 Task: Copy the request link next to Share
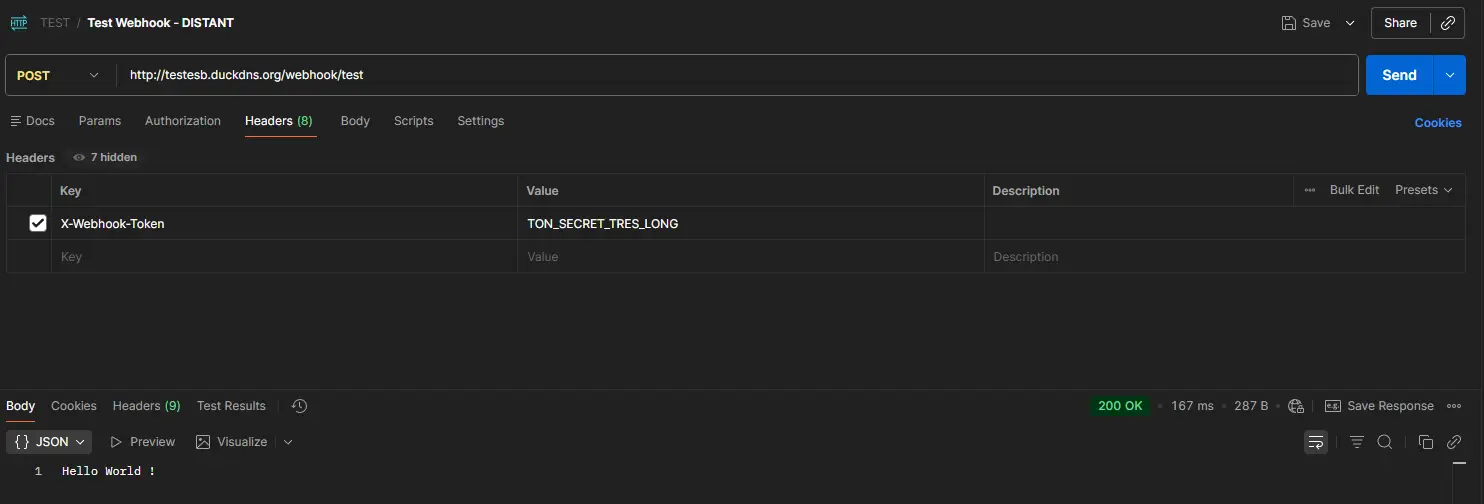point(1447,23)
